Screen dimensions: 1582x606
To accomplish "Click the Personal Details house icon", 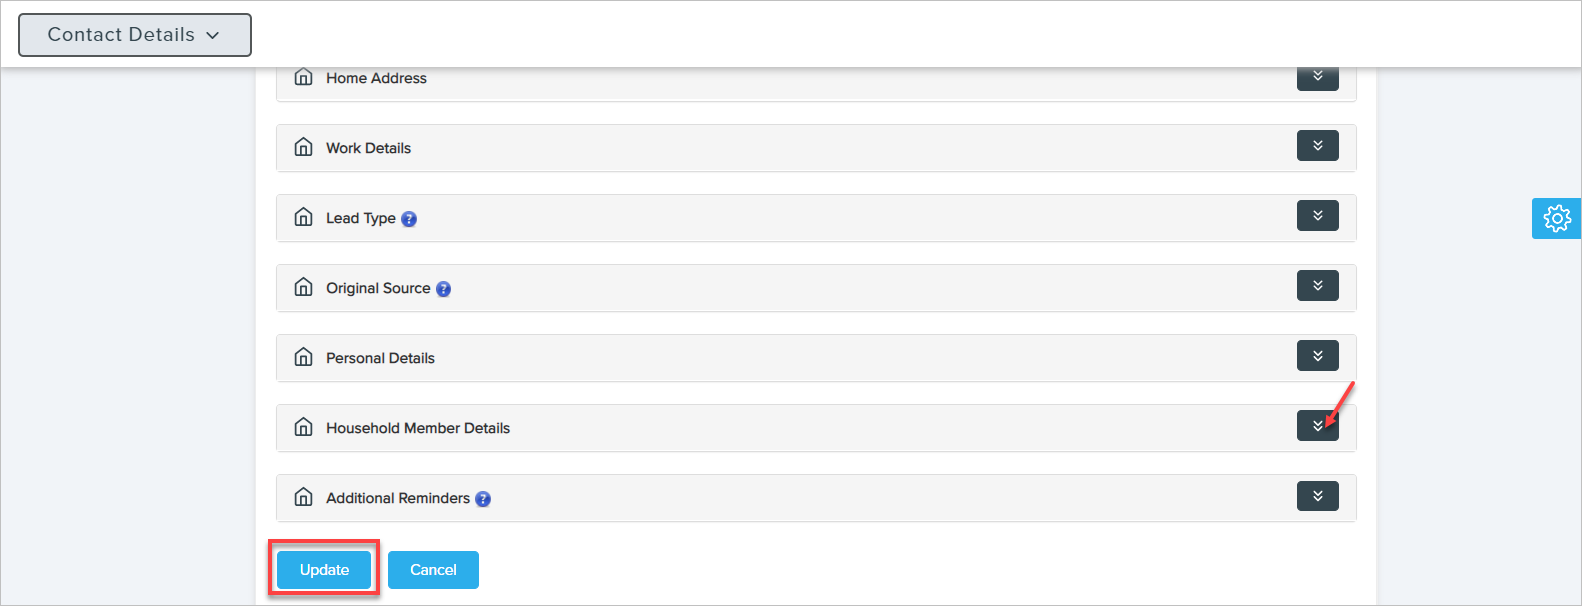I will click(x=304, y=357).
